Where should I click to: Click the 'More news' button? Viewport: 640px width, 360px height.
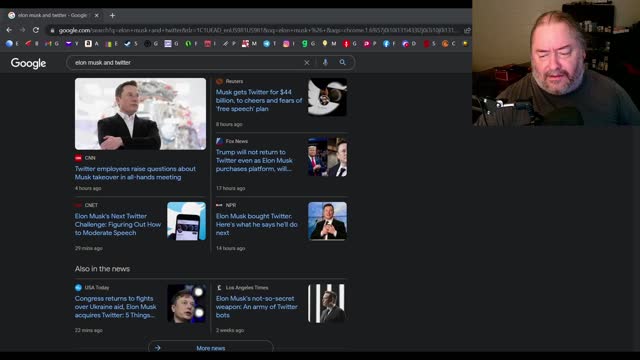tap(211, 347)
